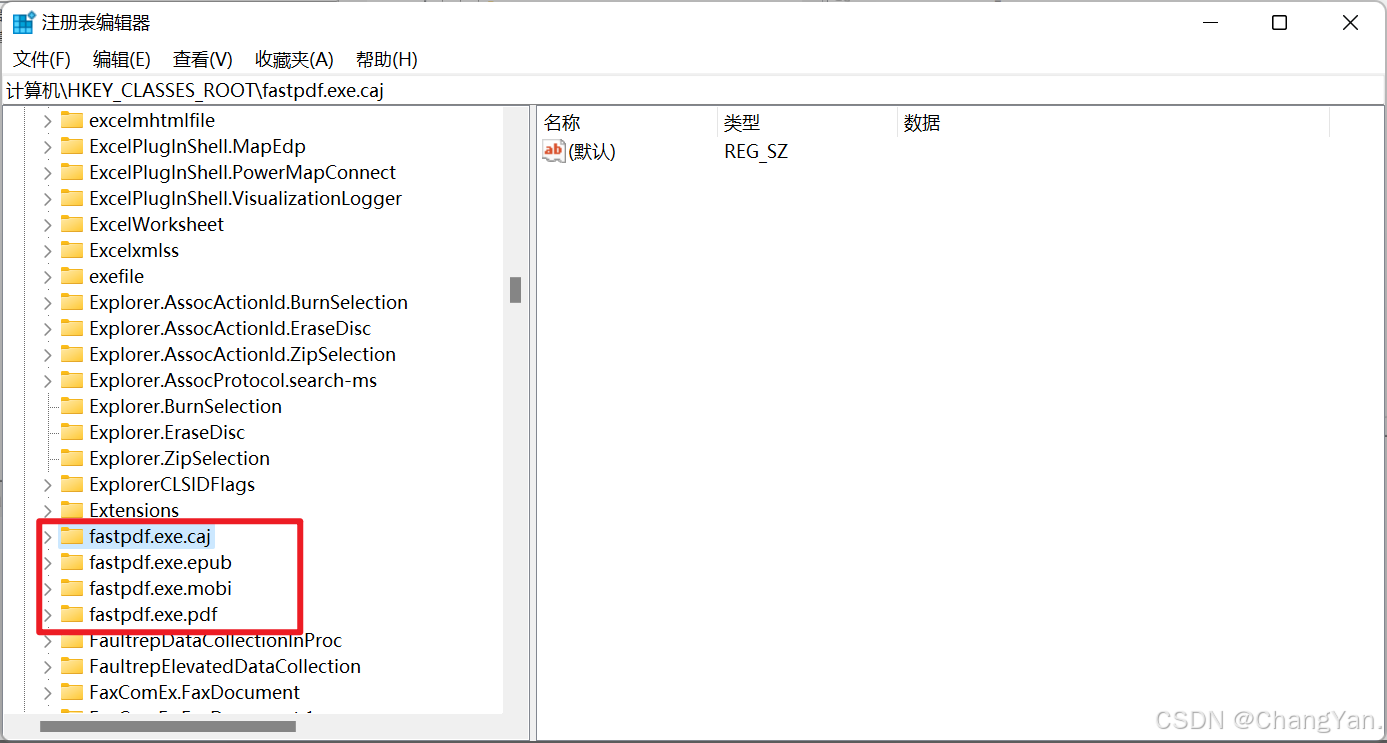Expand the ExcelWorksheet key
This screenshot has height=743, width=1387.
tap(47, 224)
